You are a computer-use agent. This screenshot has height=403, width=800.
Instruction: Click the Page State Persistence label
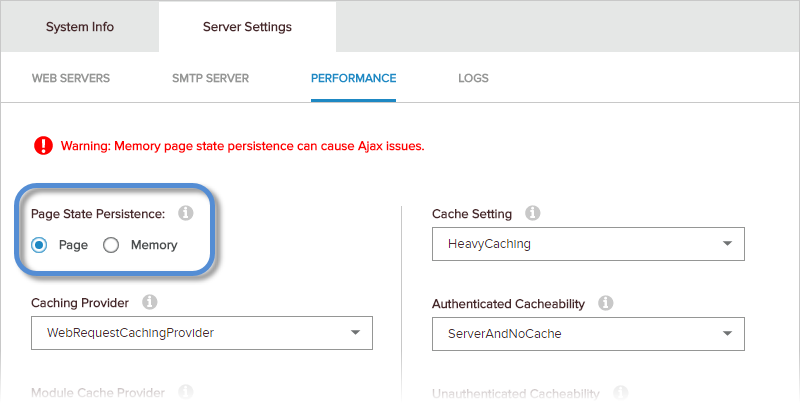[98, 214]
